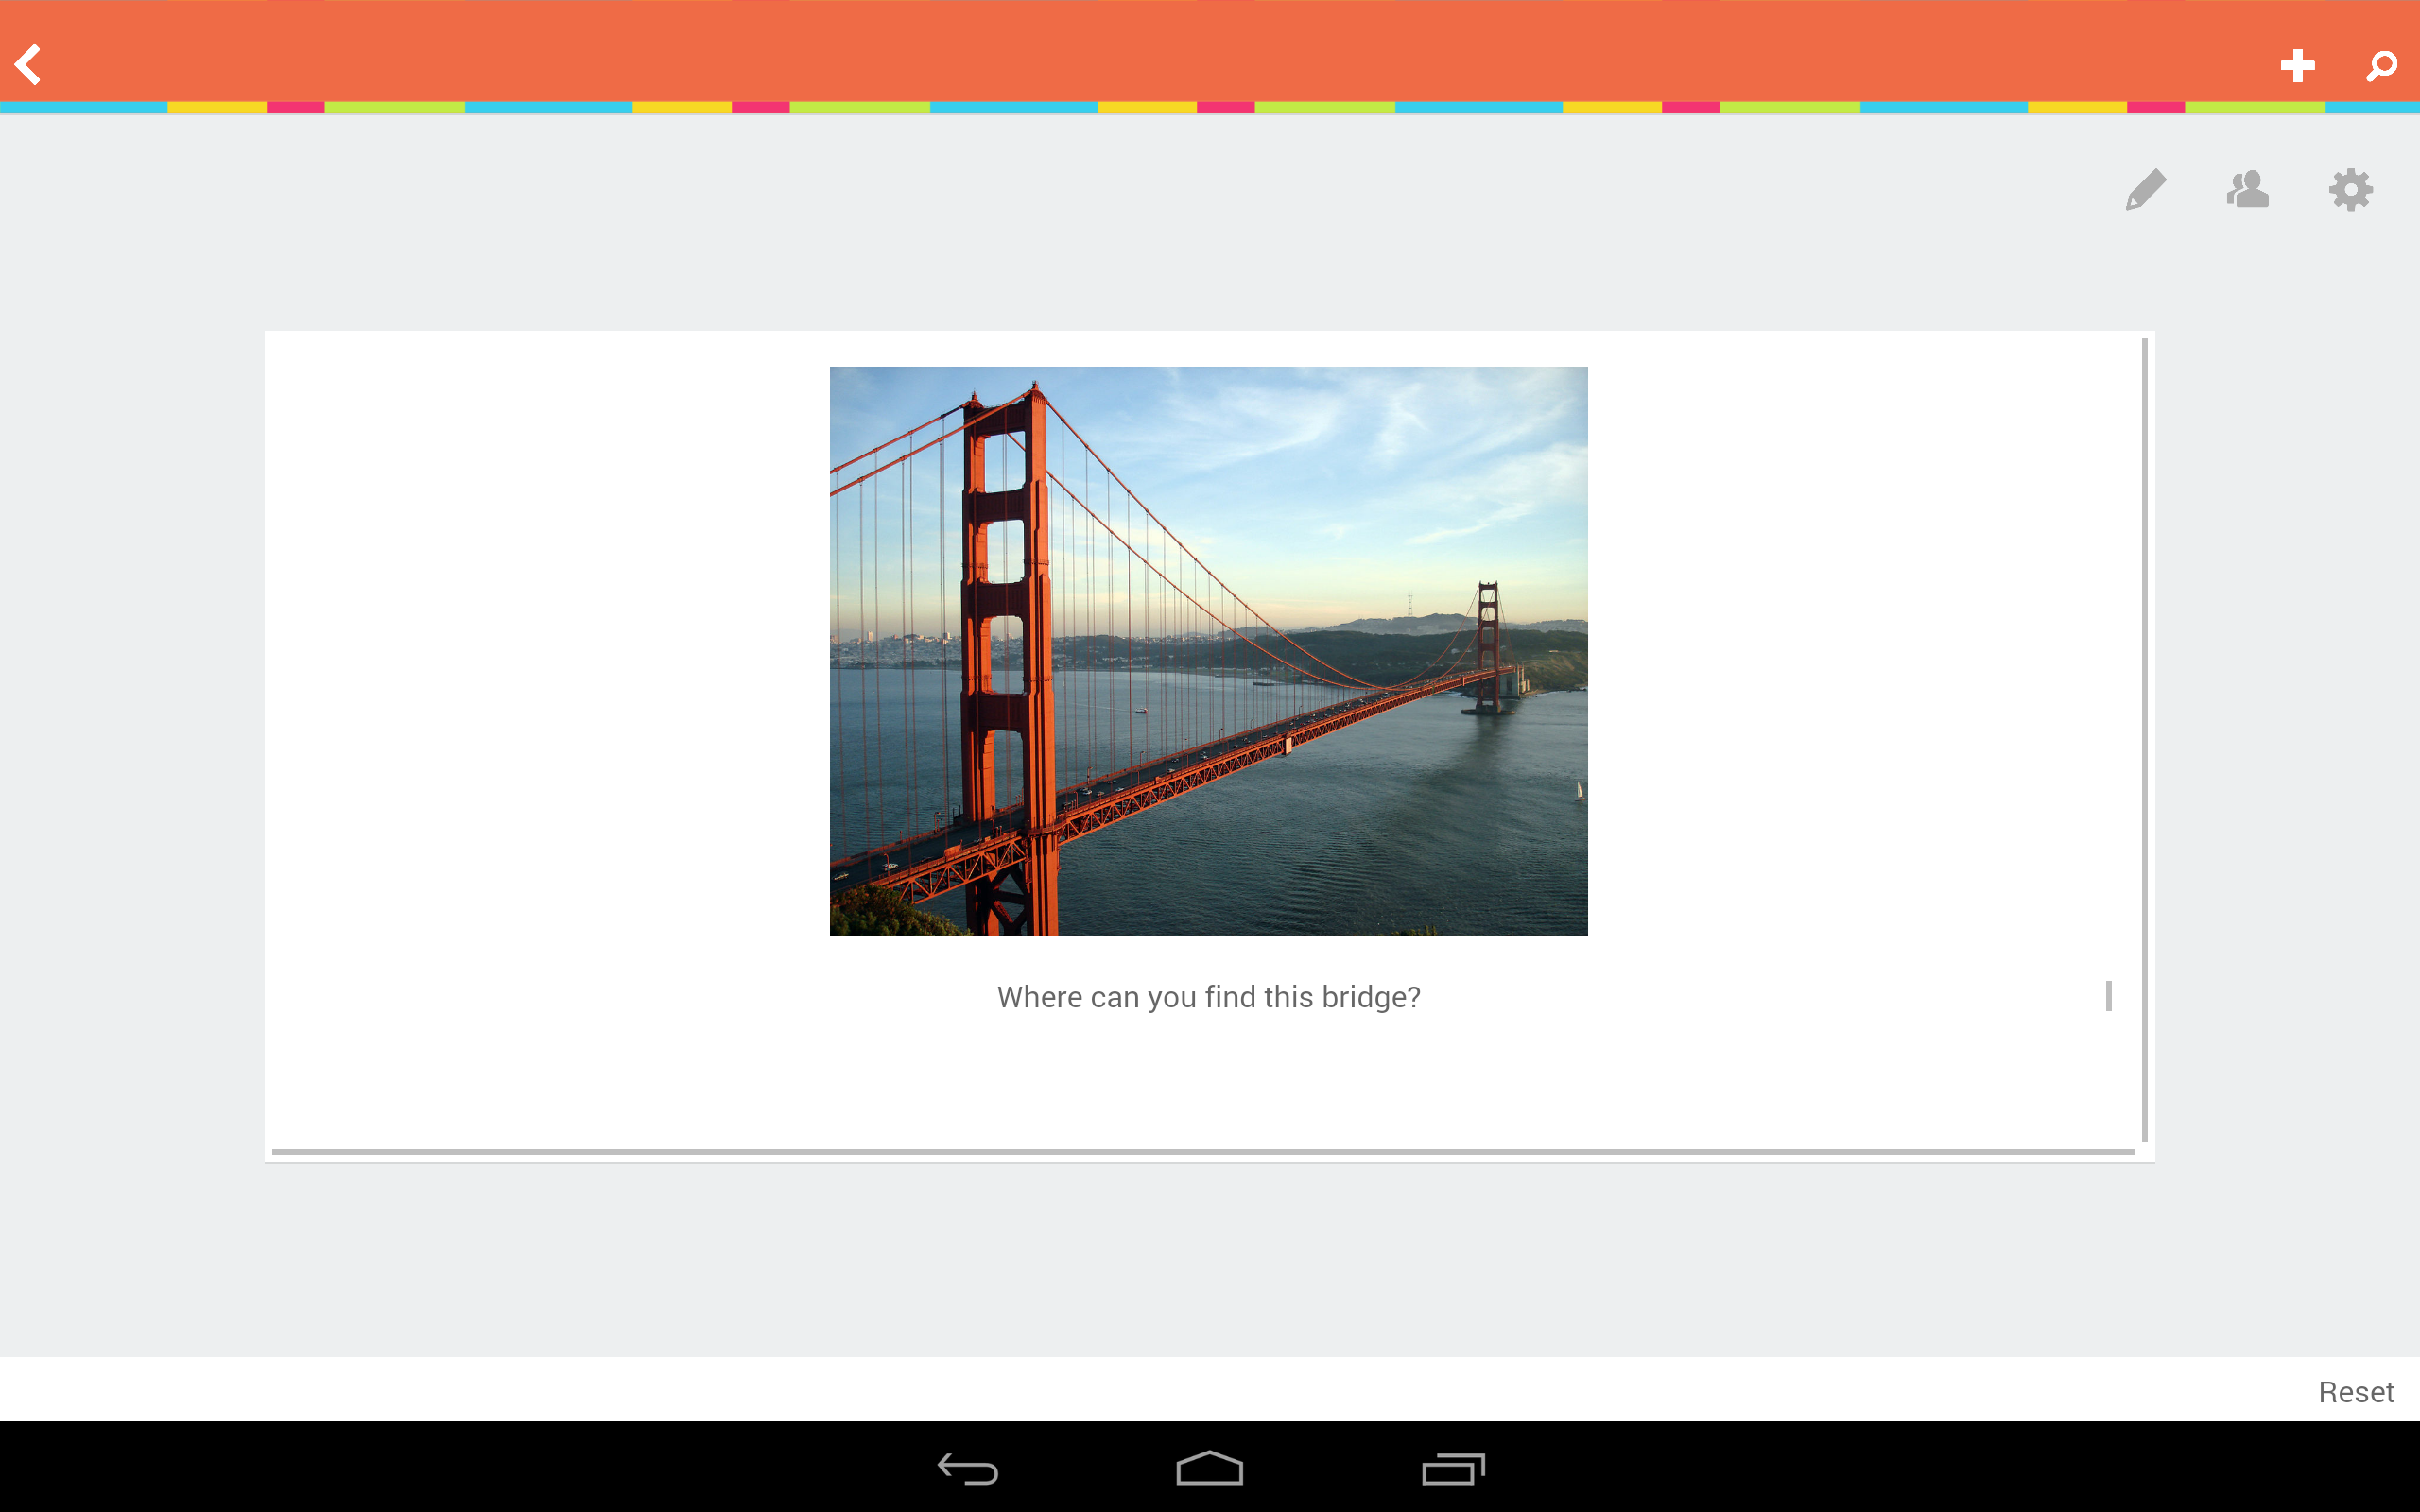This screenshot has height=1512, width=2420.
Task: Tap the Android home button
Action: (1209, 1468)
